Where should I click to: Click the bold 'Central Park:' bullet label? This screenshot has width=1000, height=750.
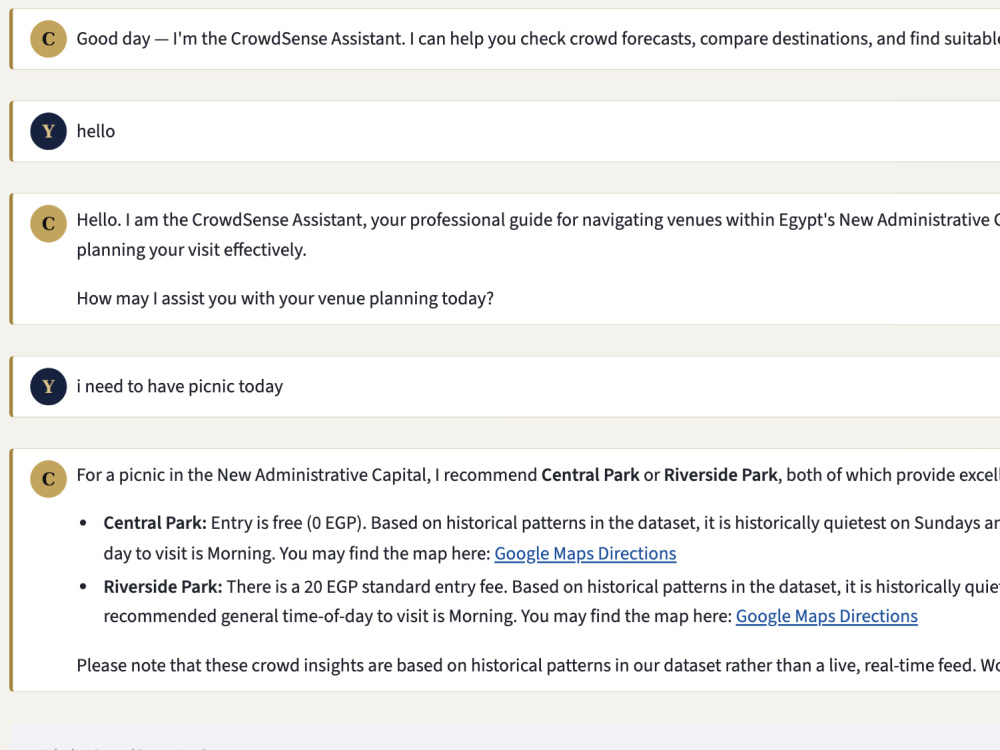(x=155, y=523)
